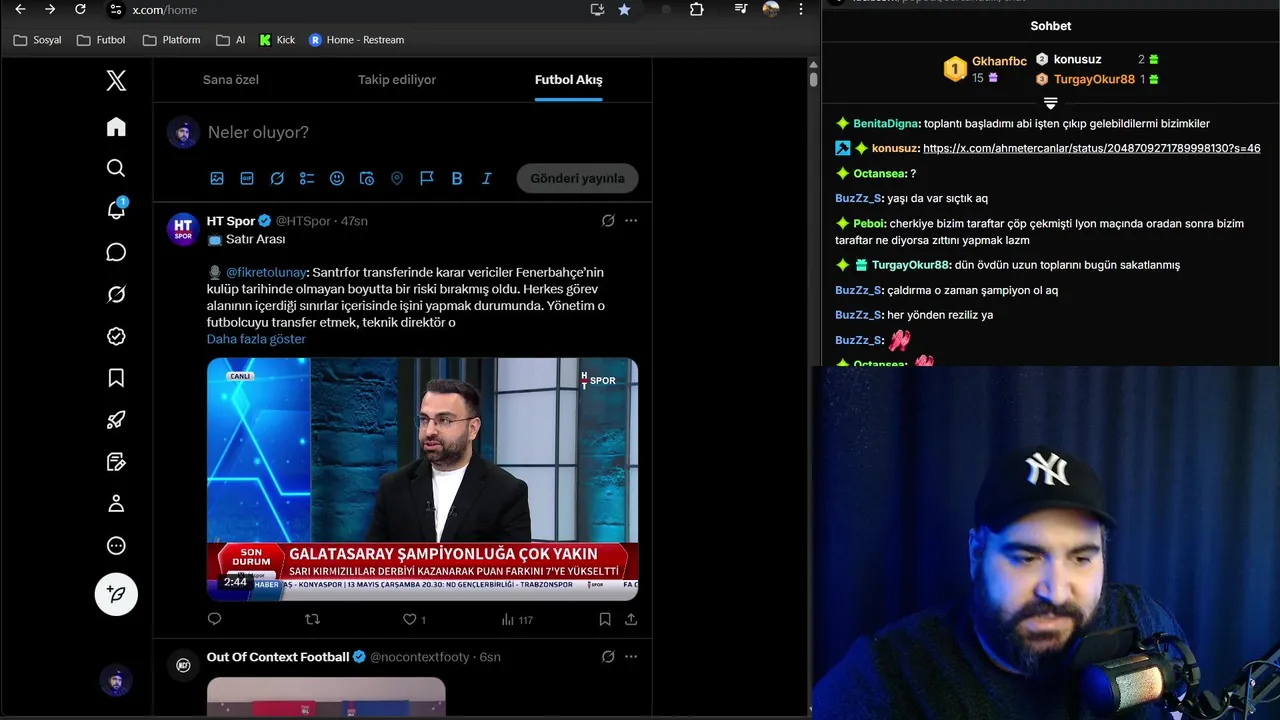Like the HT Spor post

409,619
